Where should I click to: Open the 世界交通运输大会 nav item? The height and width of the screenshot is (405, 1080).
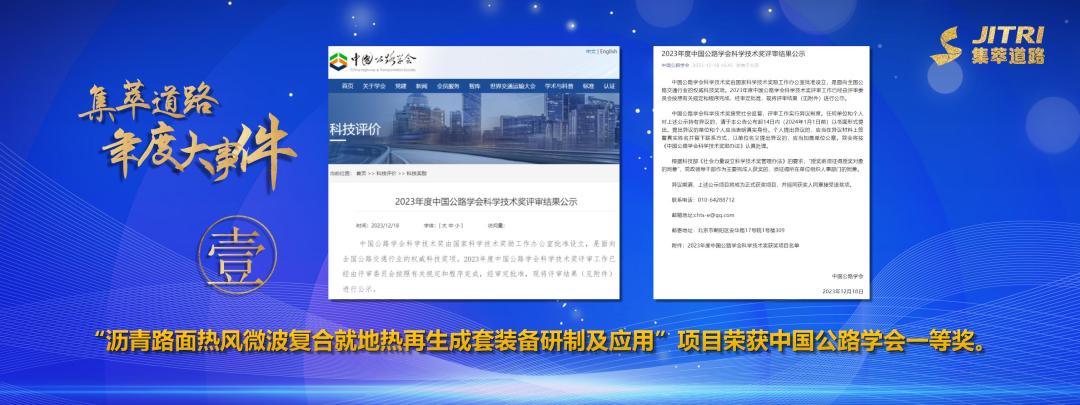(512, 86)
